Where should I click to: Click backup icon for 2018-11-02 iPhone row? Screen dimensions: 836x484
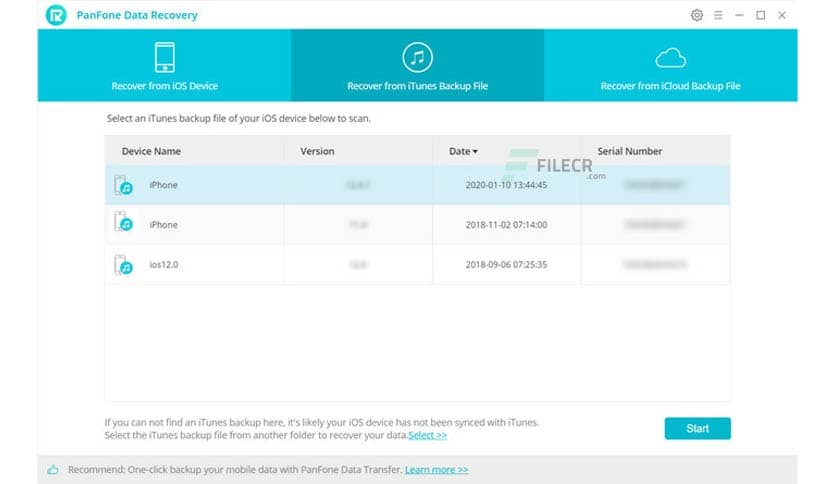coord(123,222)
